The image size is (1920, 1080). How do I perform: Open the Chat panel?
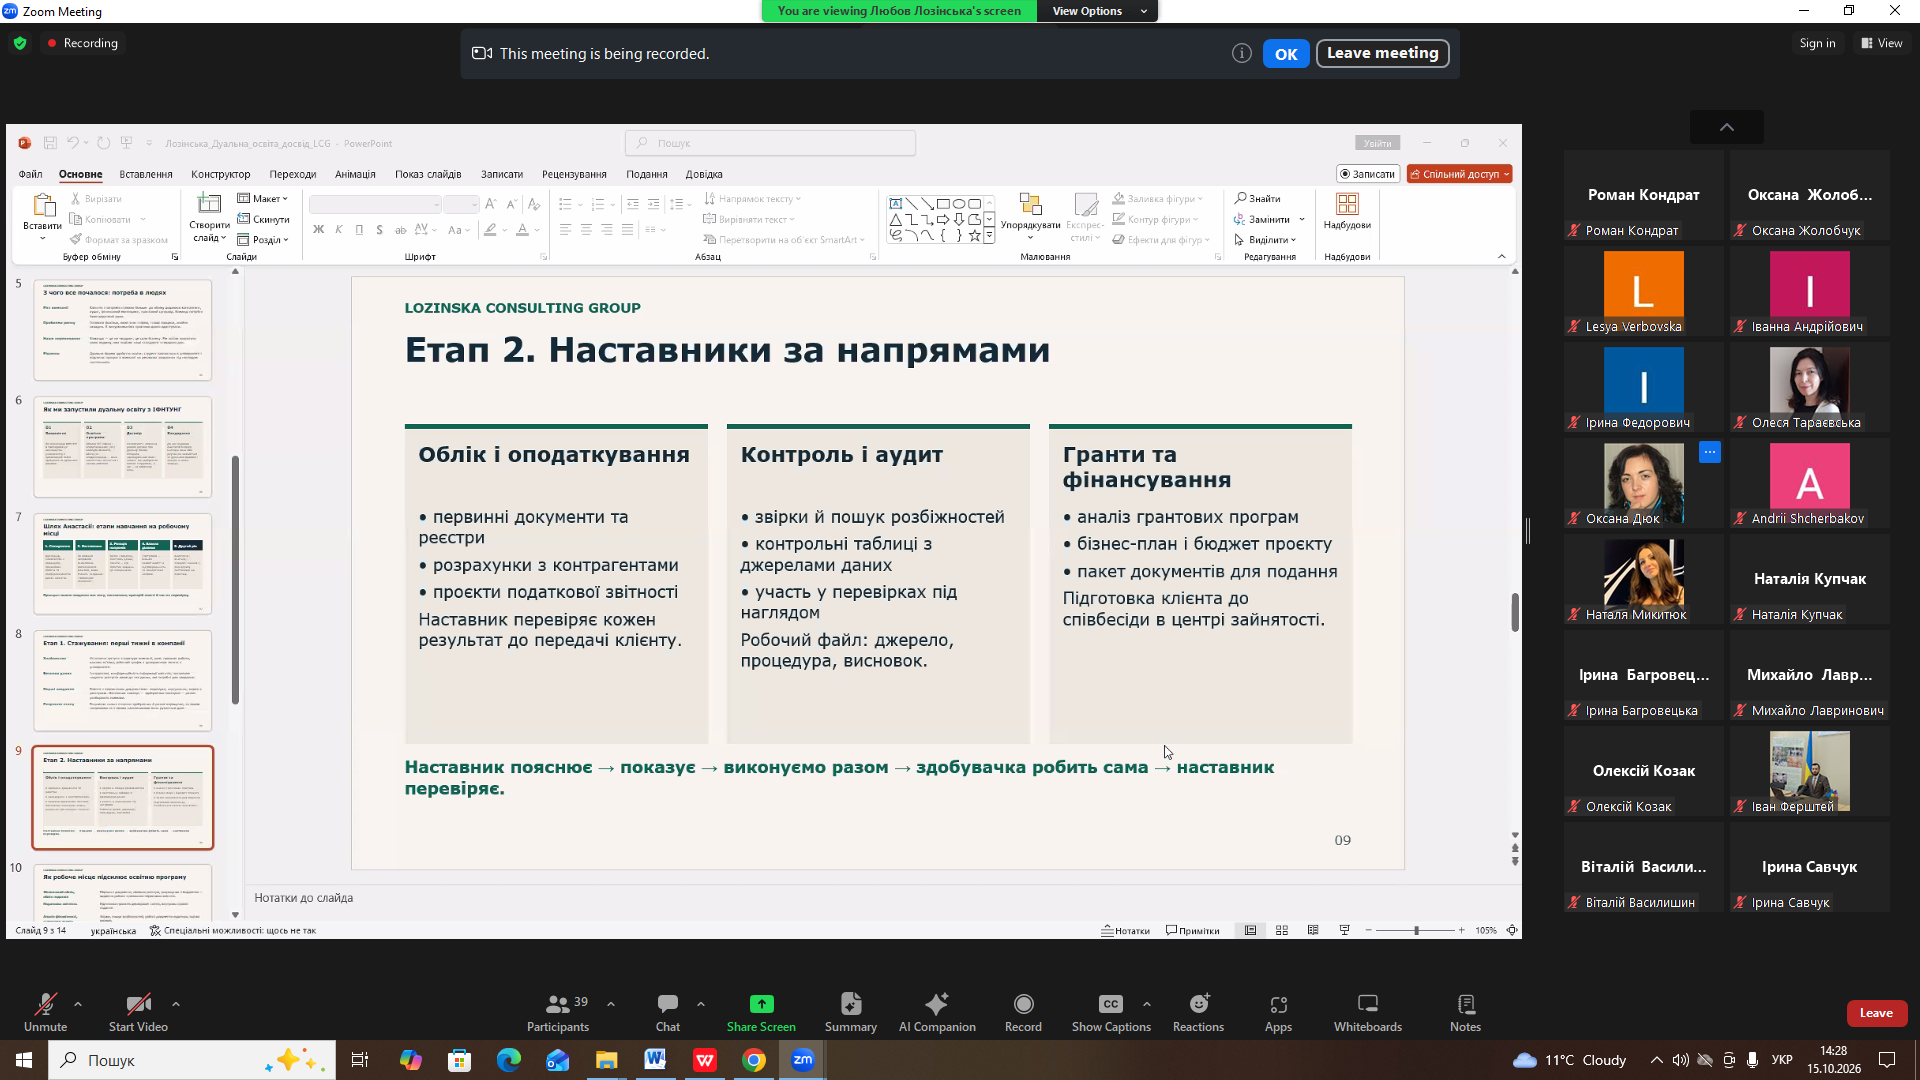[x=668, y=1012]
